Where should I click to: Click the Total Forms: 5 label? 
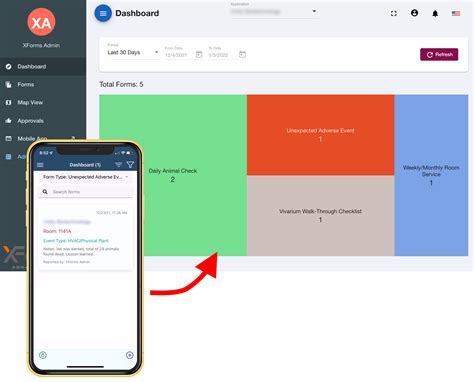point(121,84)
